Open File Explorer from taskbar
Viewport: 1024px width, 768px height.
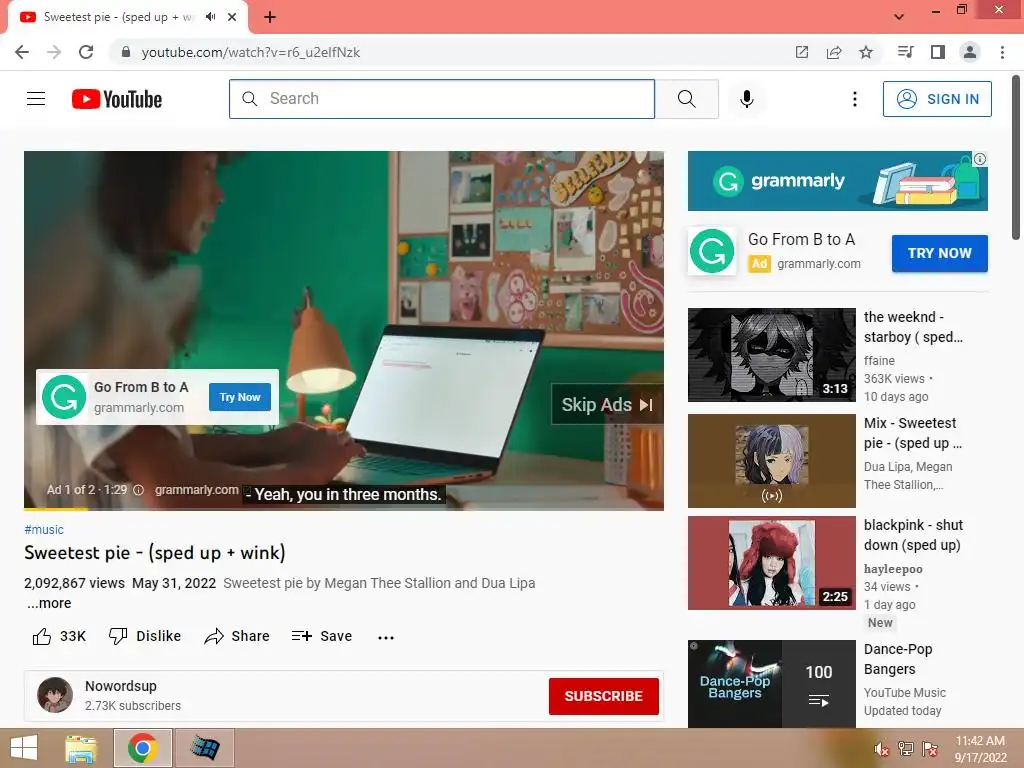(x=81, y=748)
